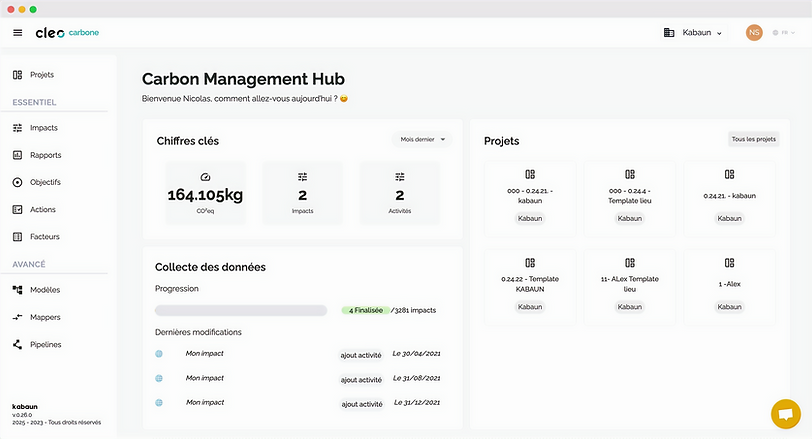
Task: Click the Impacts sidebar icon
Action: (18, 128)
